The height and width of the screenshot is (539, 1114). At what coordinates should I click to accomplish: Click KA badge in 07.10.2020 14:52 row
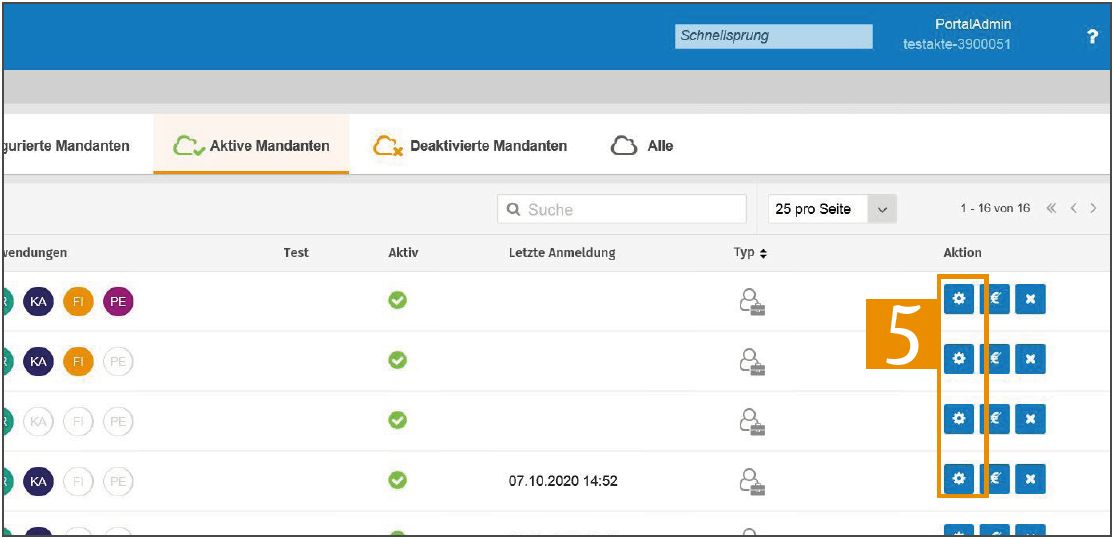coord(38,481)
